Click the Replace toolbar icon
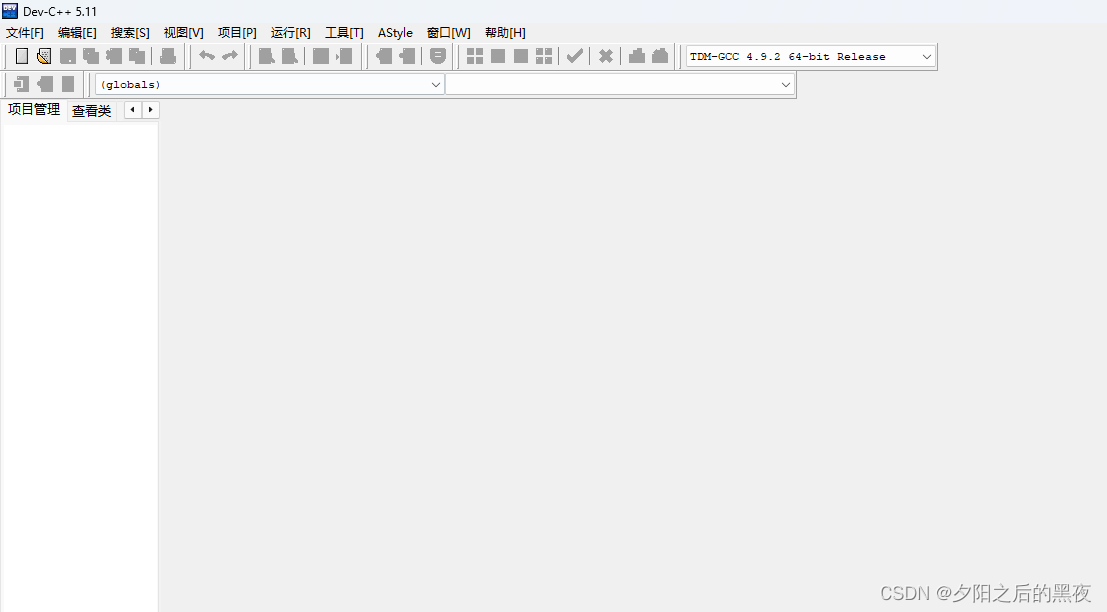The width and height of the screenshot is (1107, 612). point(289,56)
